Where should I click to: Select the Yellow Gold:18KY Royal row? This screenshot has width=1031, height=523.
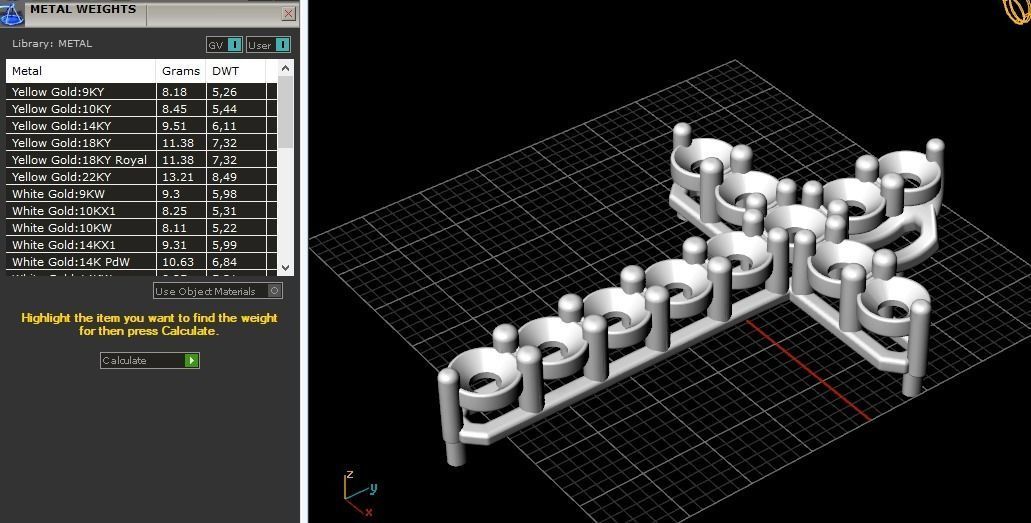coord(141,160)
